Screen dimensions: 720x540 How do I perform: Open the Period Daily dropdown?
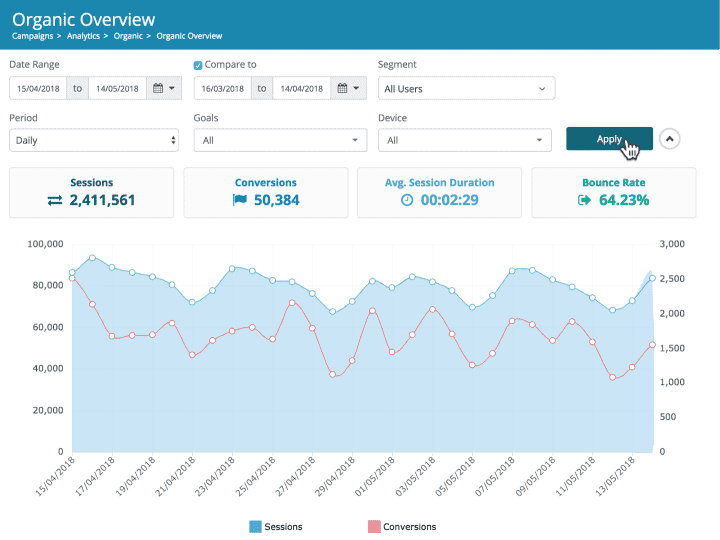(x=94, y=141)
